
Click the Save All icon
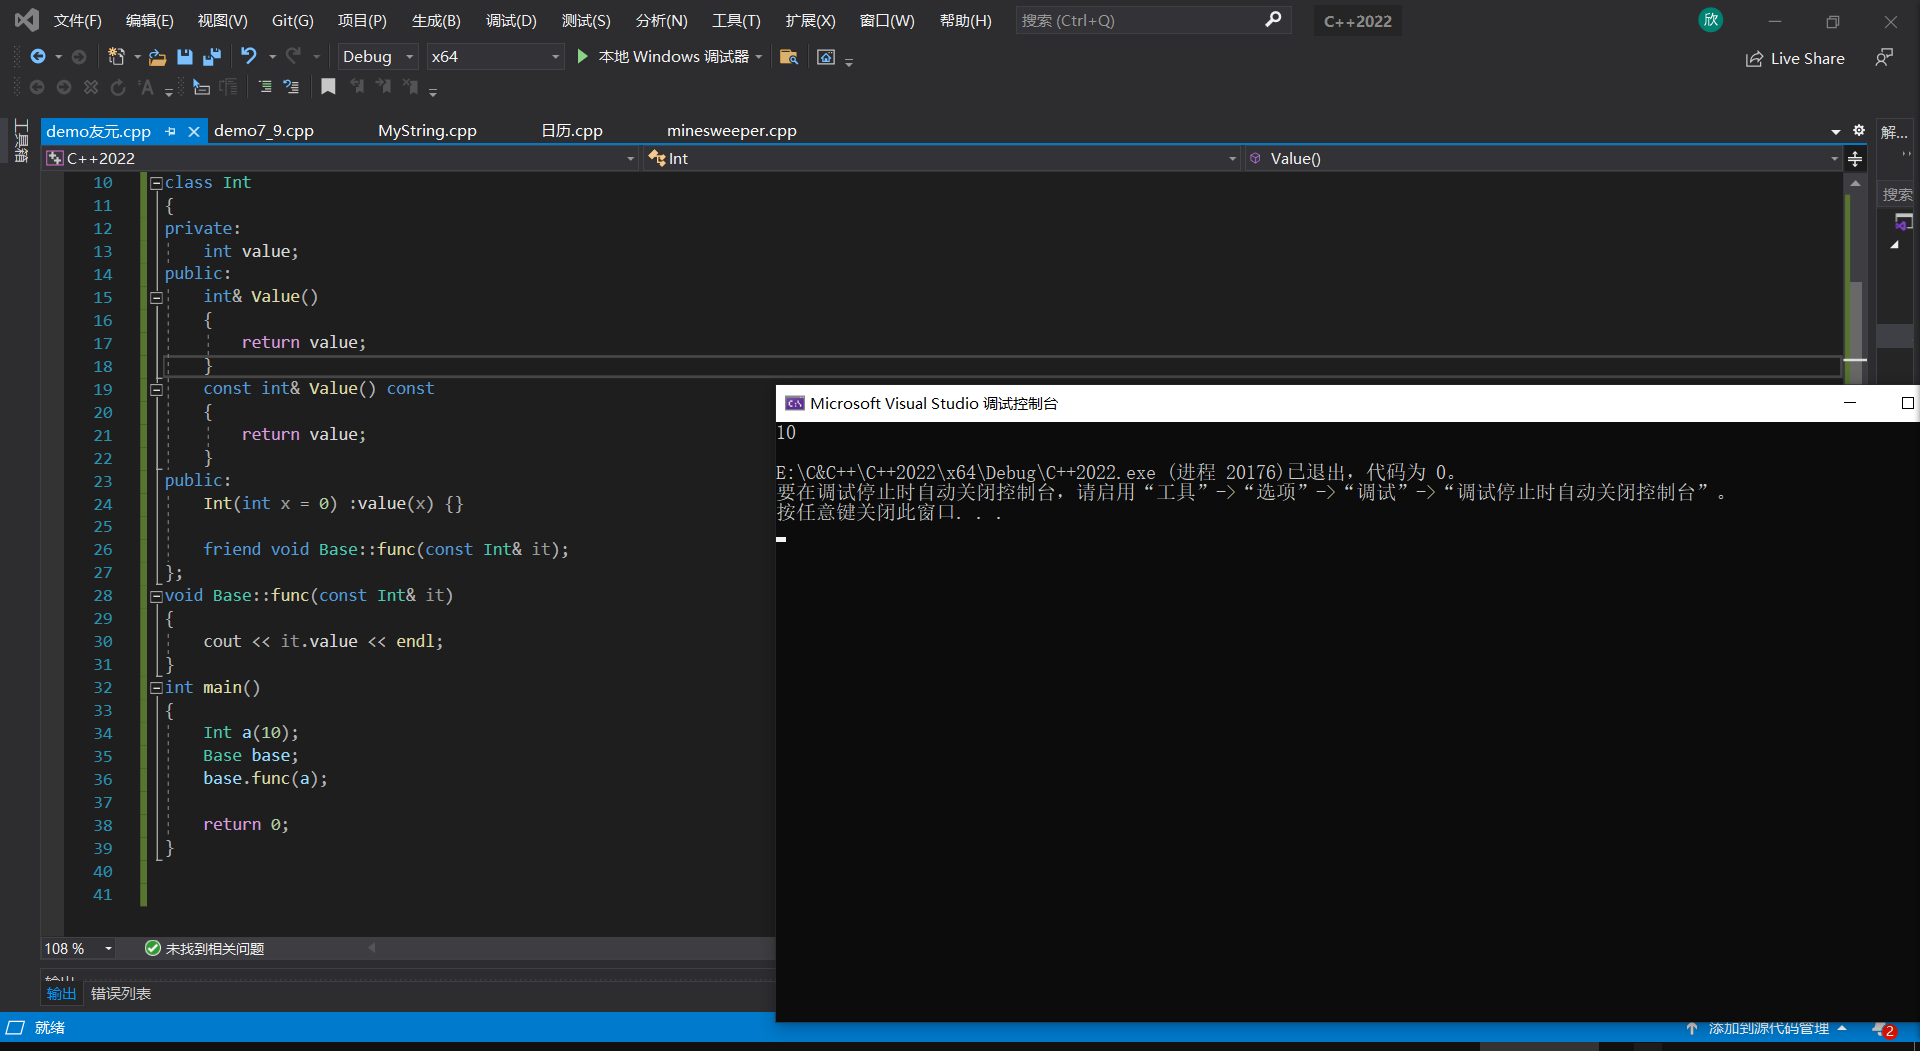tap(212, 57)
